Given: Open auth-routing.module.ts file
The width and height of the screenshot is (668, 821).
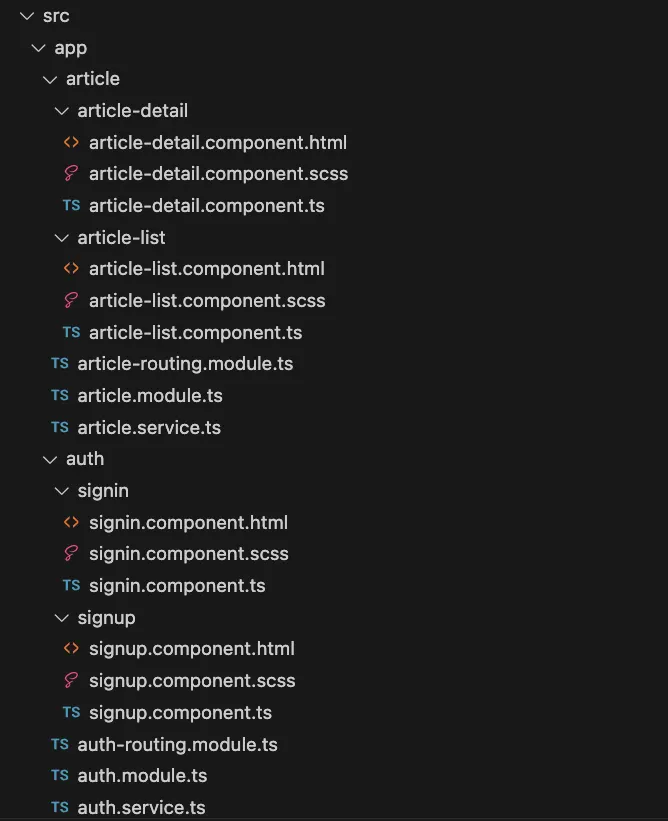Looking at the screenshot, I should 177,745.
